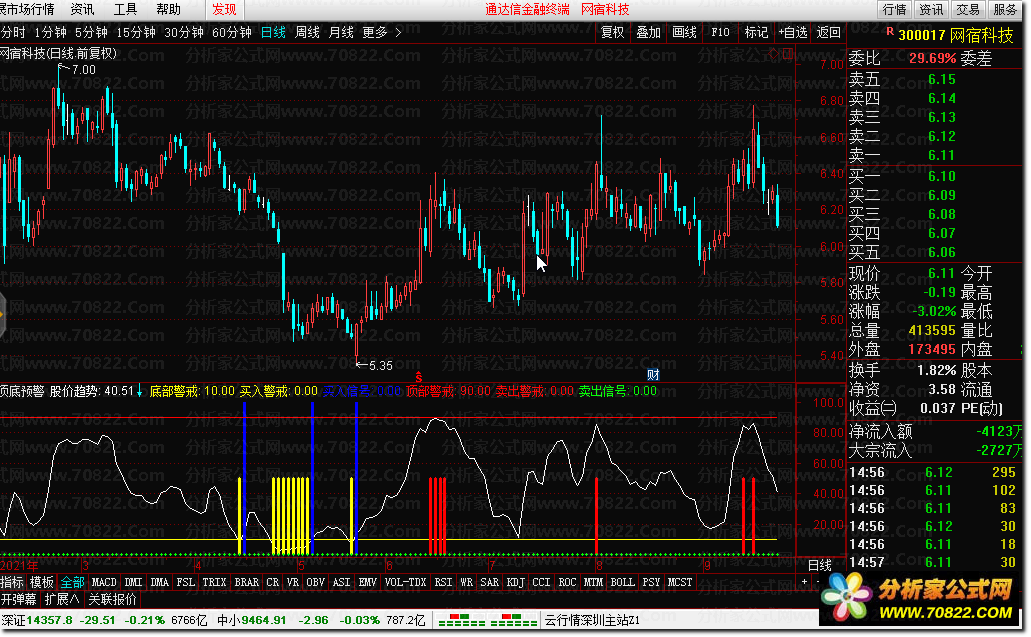This screenshot has height=637, width=1031.
Task: Select the DMI indicator tab
Action: [133, 582]
